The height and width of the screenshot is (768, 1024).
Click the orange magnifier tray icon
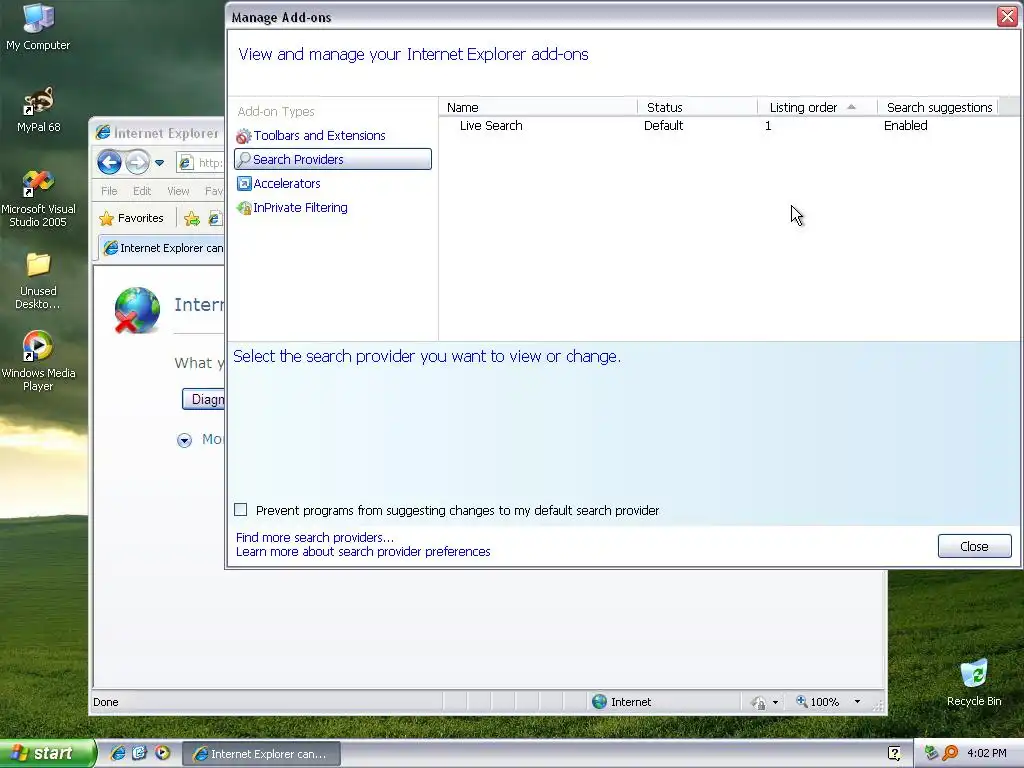click(x=950, y=753)
